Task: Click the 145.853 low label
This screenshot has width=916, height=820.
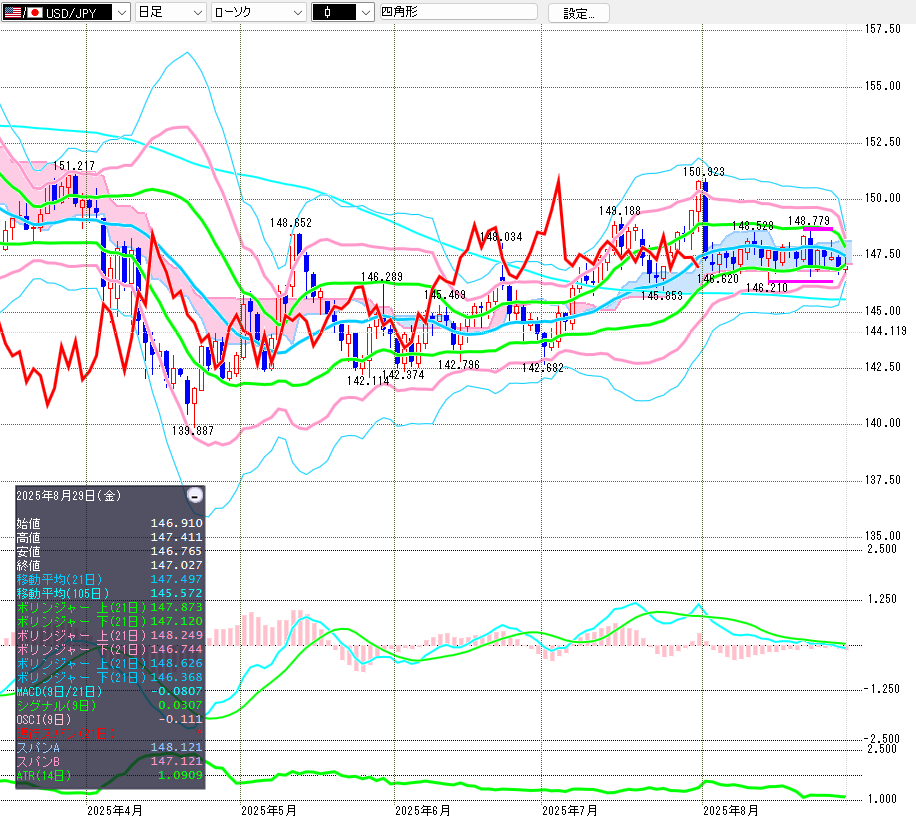Action: (x=661, y=296)
